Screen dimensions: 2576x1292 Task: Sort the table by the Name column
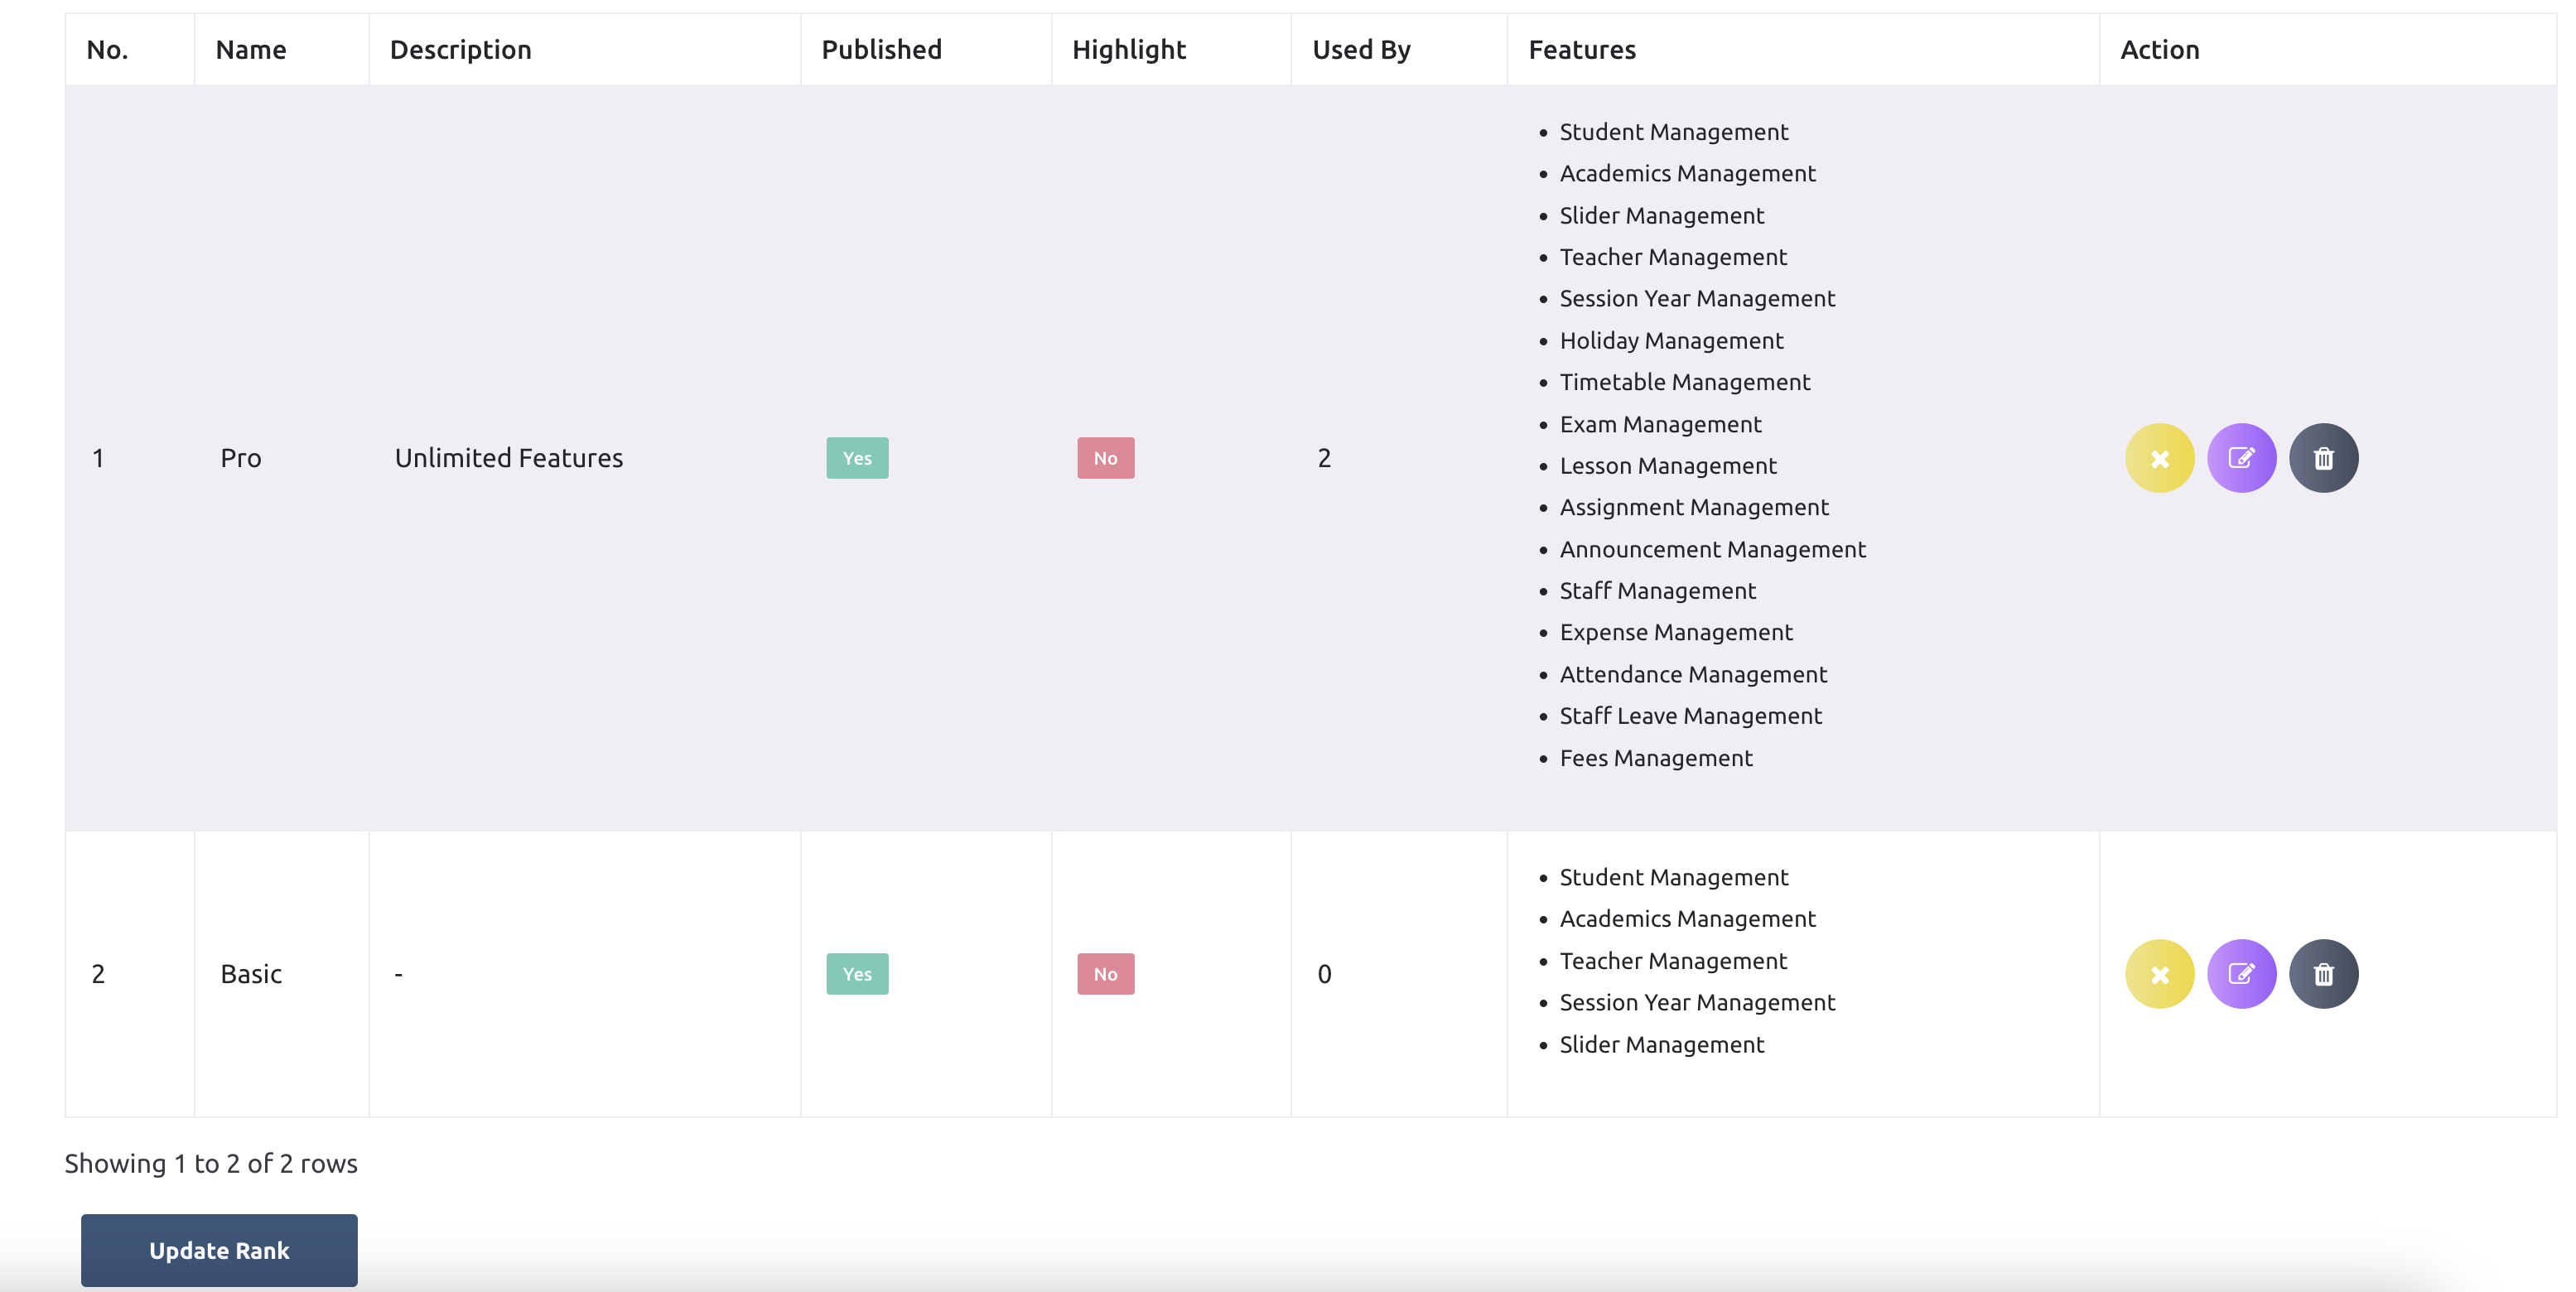tap(251, 48)
